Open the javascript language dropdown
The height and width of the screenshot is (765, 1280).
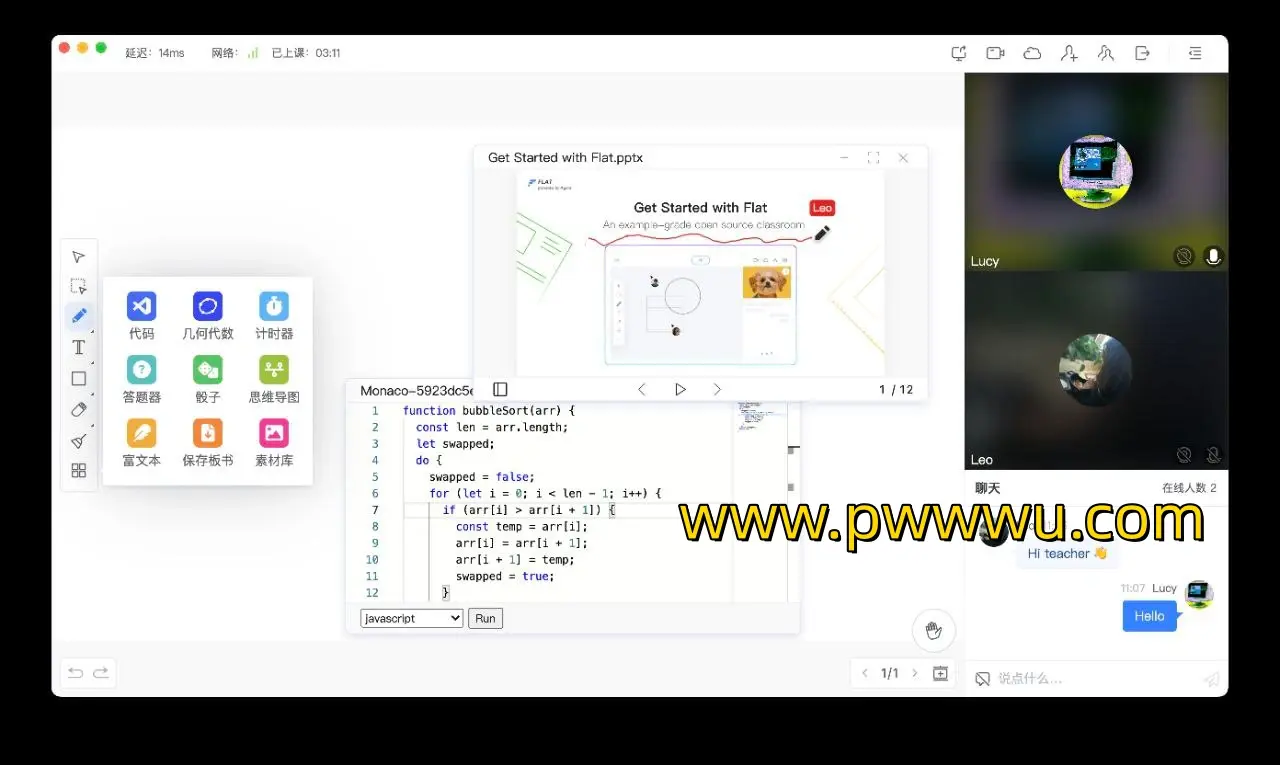point(411,618)
